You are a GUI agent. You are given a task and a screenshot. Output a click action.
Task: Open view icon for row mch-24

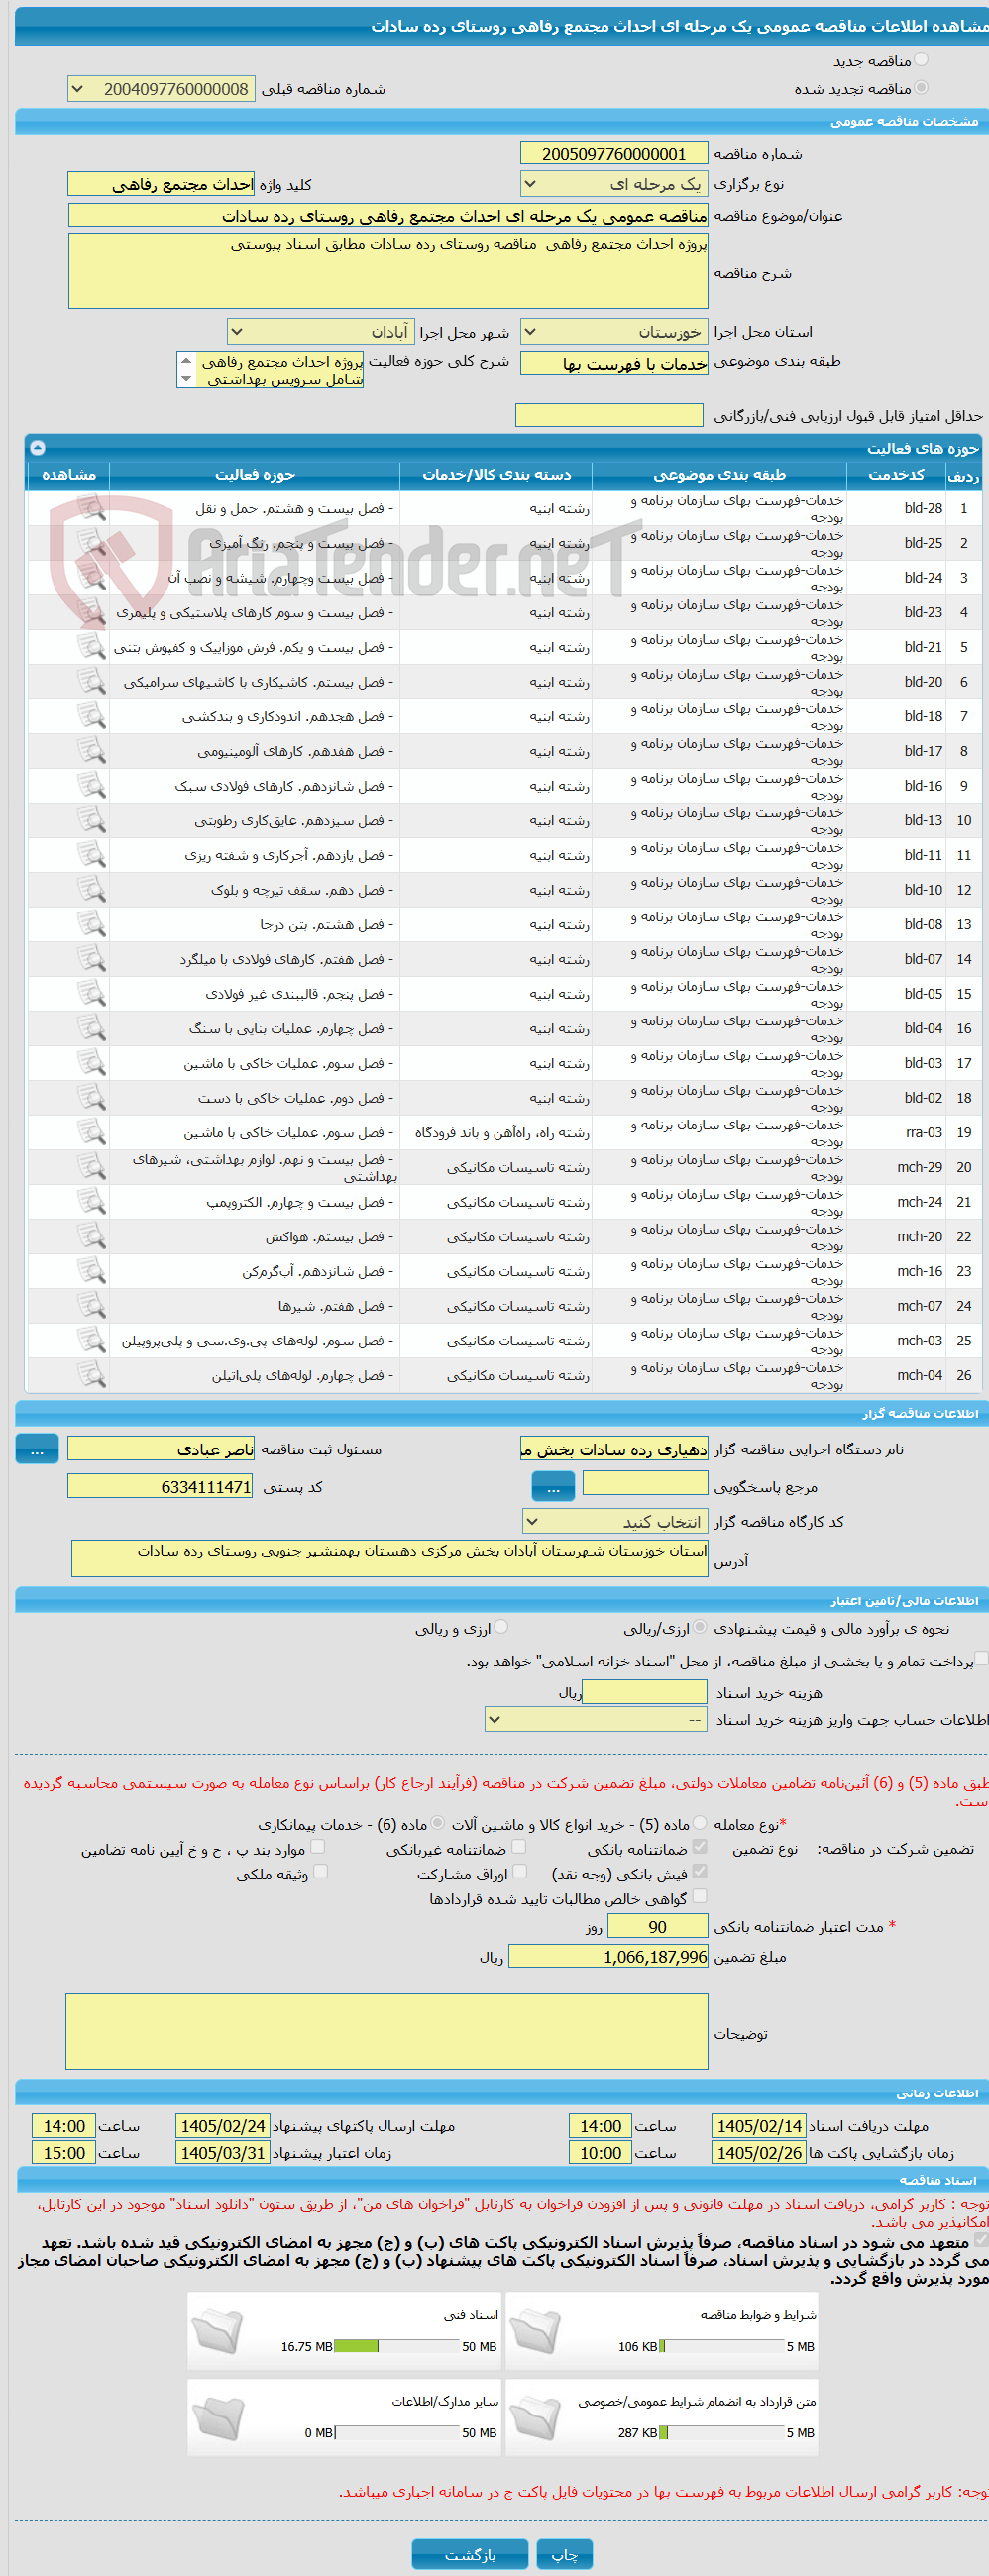click(x=91, y=1202)
